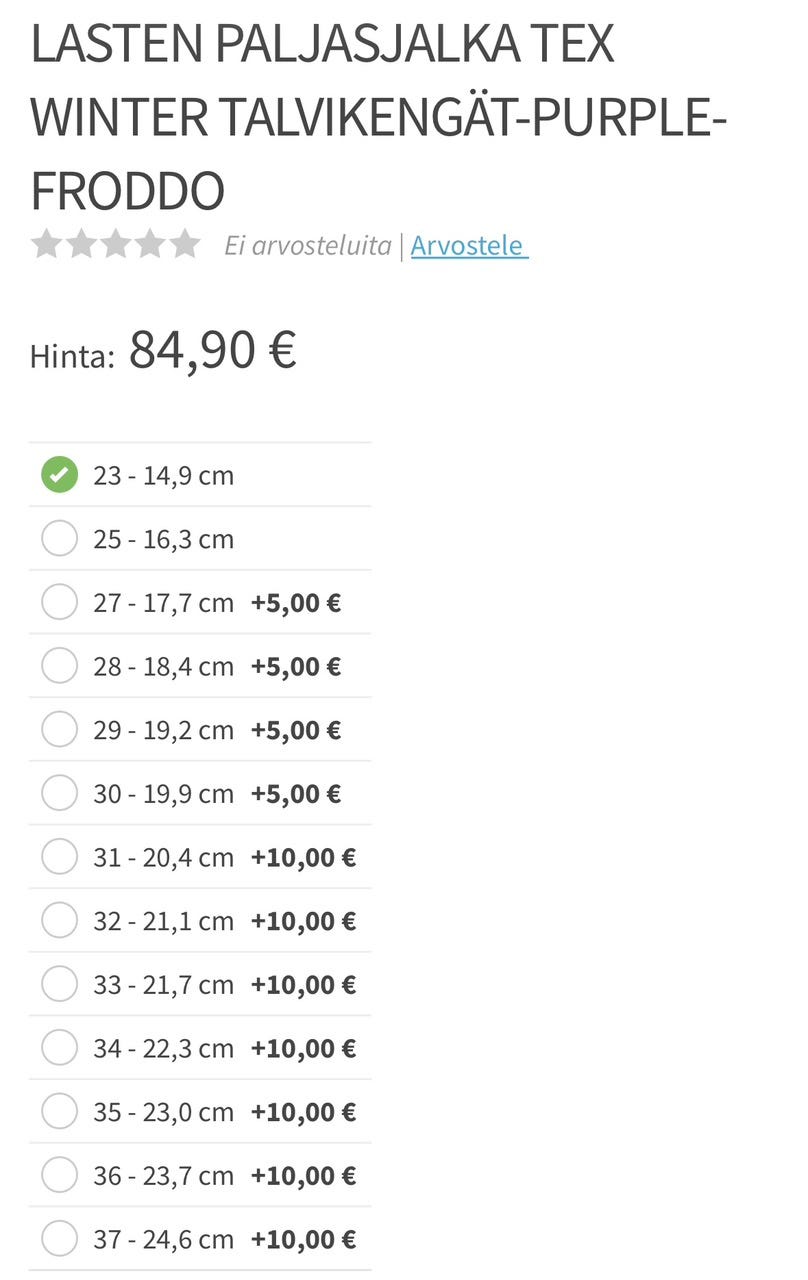
Task: Select size 23 - 14,9 cm radio option
Action: pos(60,475)
